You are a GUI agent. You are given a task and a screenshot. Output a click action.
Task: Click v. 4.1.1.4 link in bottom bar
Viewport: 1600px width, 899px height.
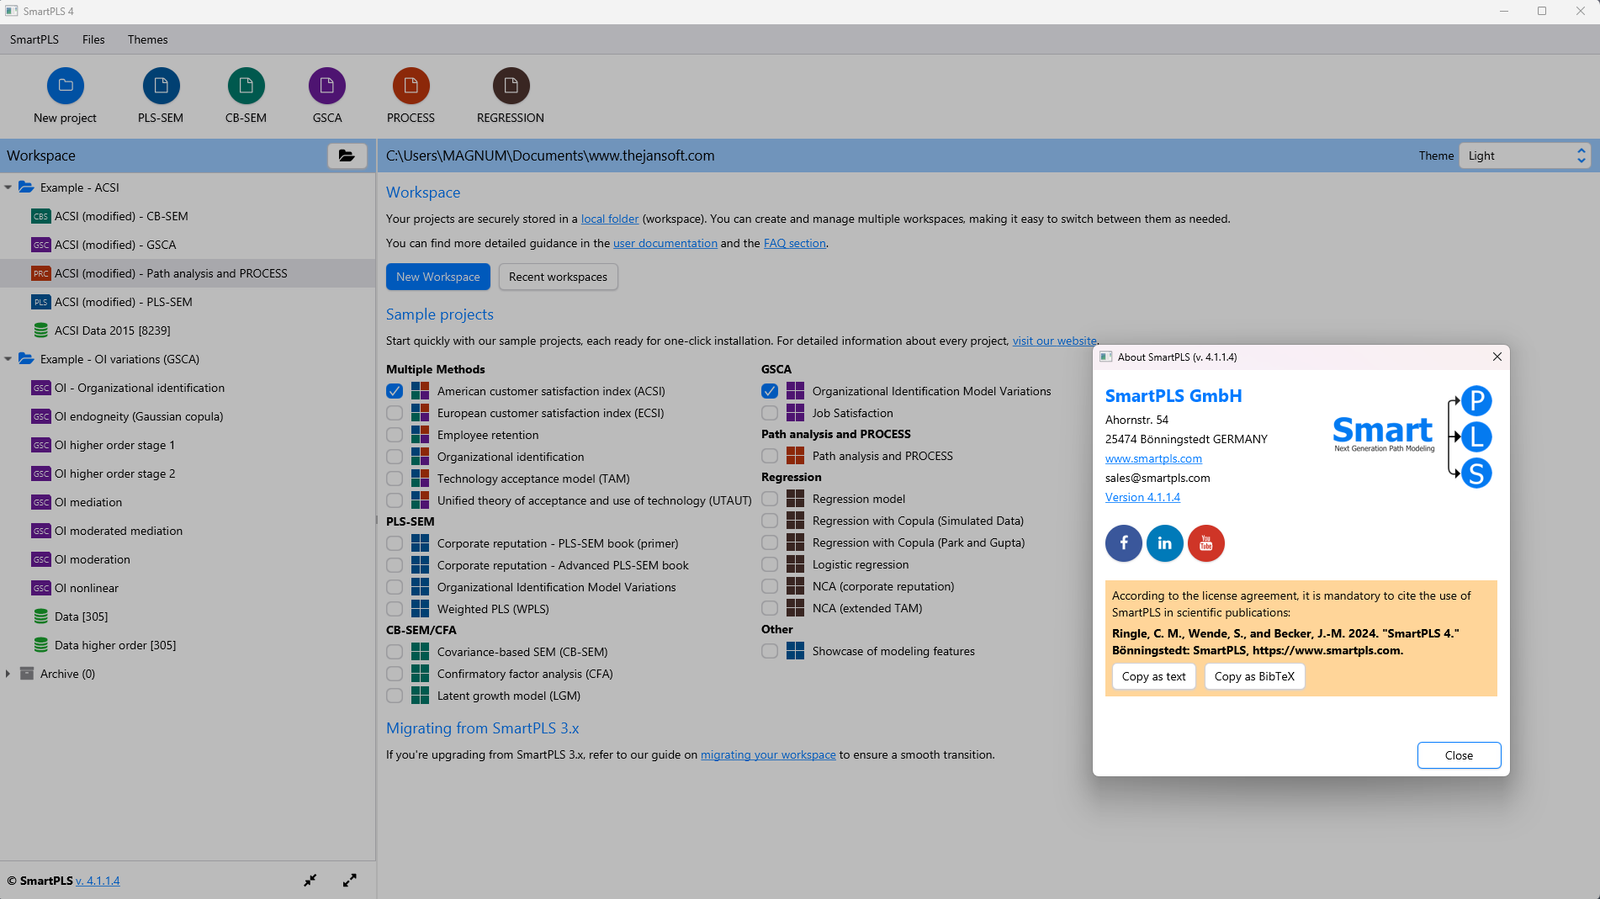pos(98,881)
